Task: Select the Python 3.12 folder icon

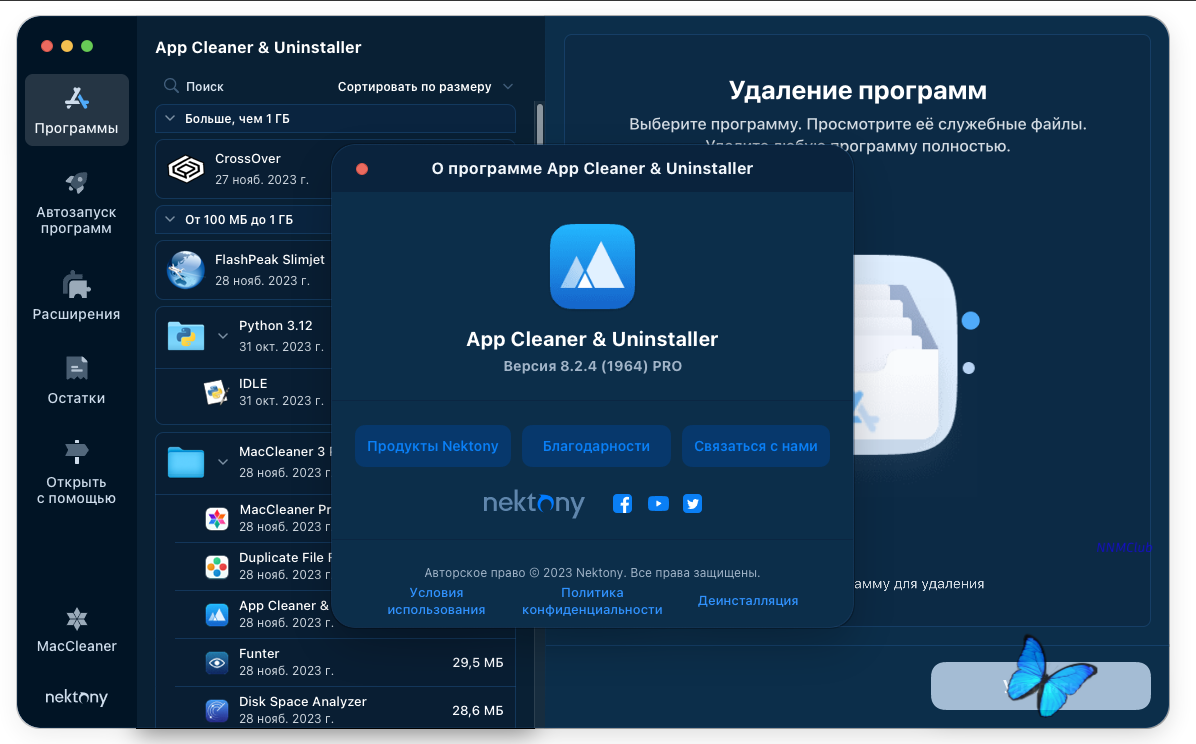Action: 186,336
